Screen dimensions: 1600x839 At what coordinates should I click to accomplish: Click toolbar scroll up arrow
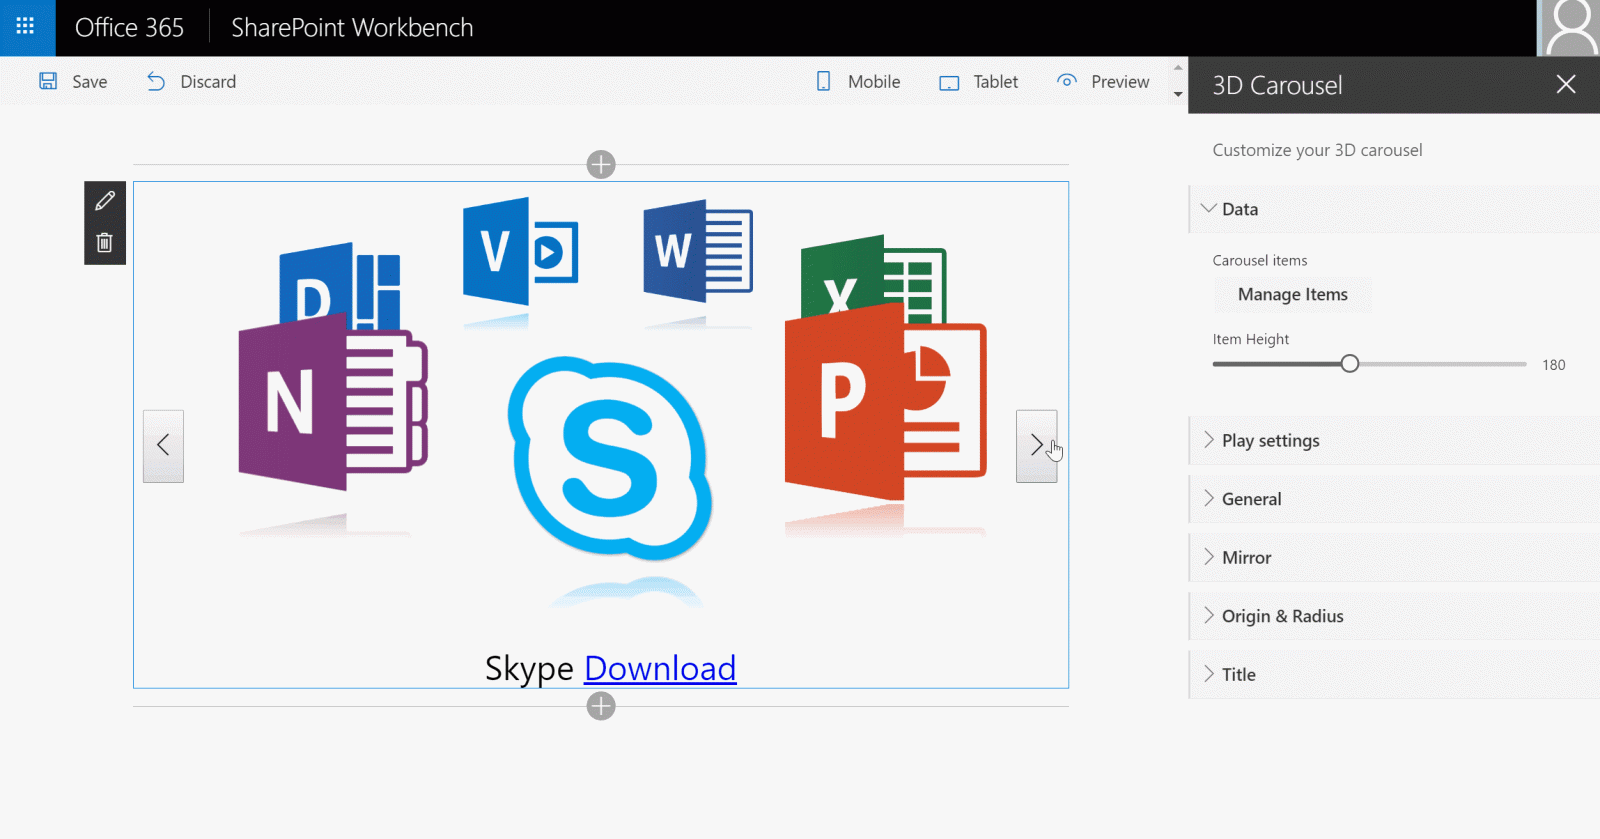[x=1178, y=68]
